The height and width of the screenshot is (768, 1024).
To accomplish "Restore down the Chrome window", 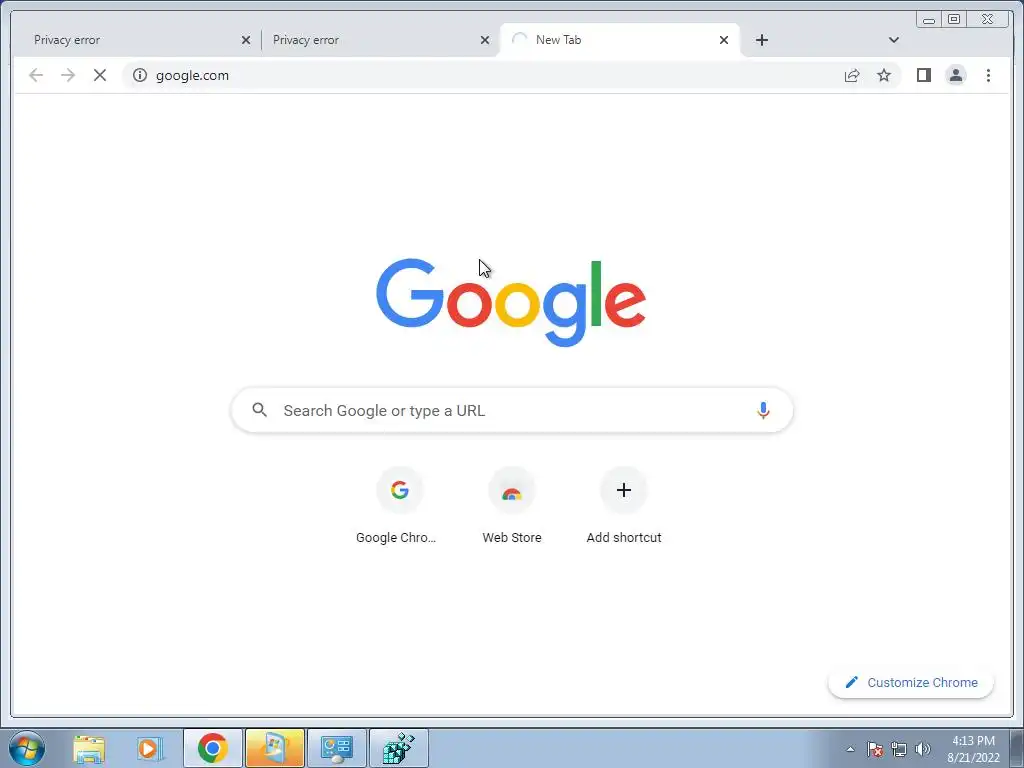I will pos(953,20).
